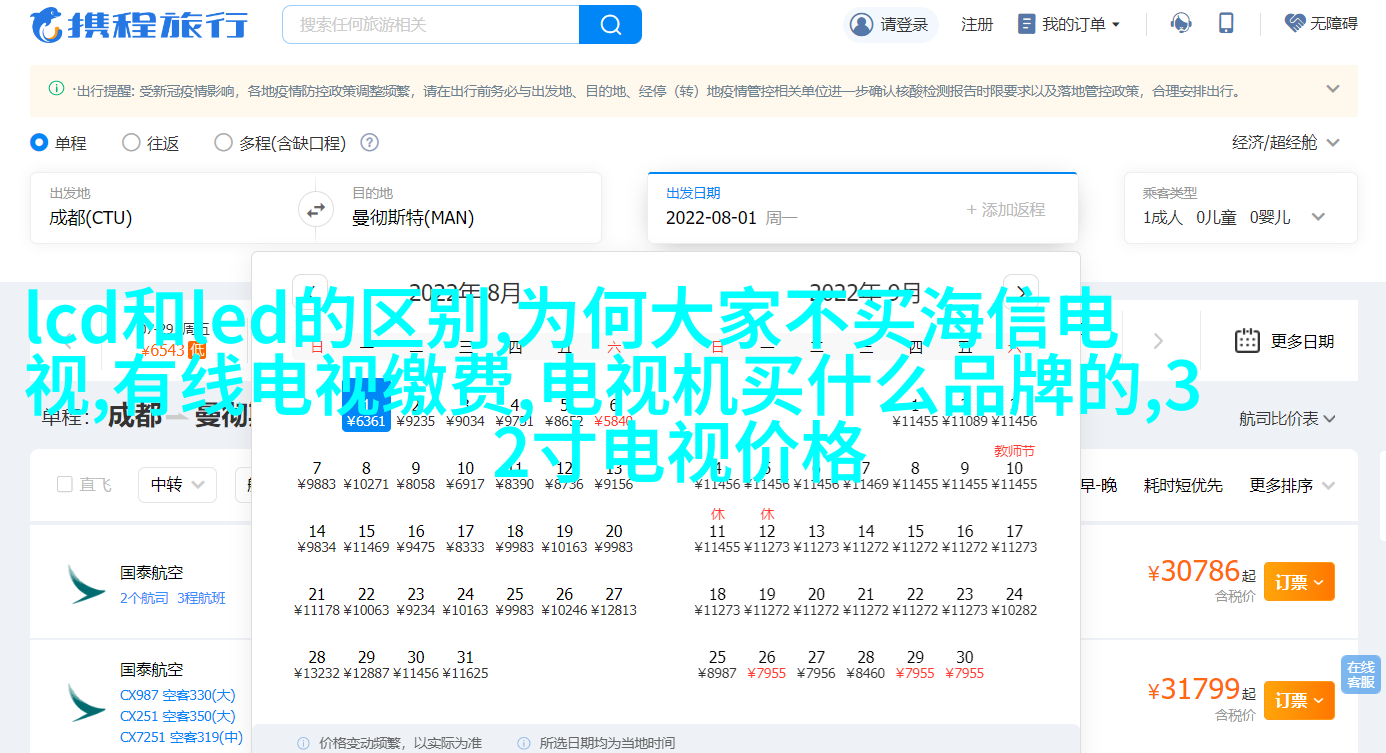Click the info icon before 所选日期均为当地时间
1386x753 pixels.
(523, 744)
